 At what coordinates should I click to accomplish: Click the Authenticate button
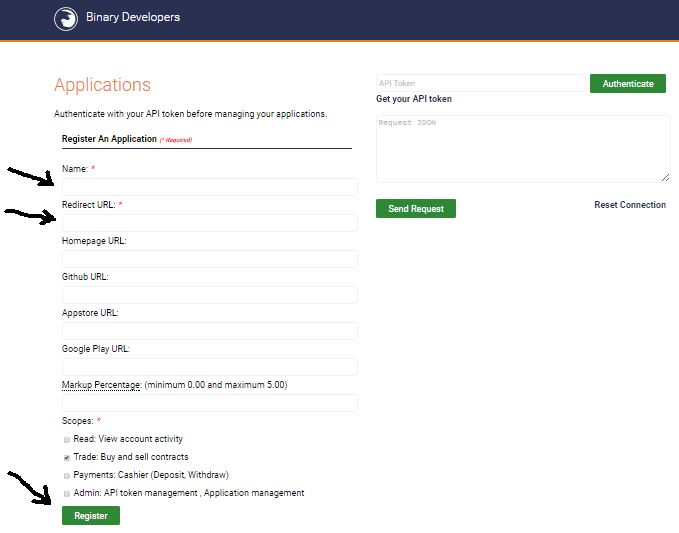click(628, 83)
